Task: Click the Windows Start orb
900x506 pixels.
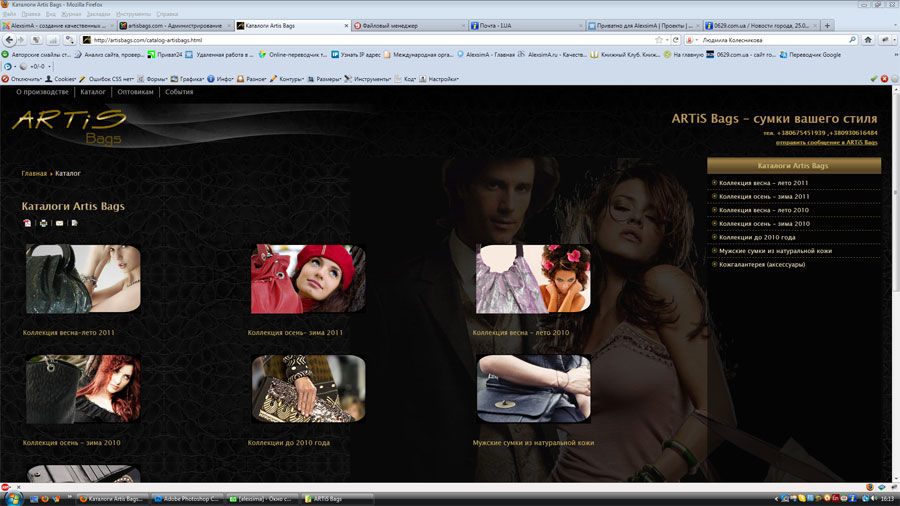Action: [13, 499]
